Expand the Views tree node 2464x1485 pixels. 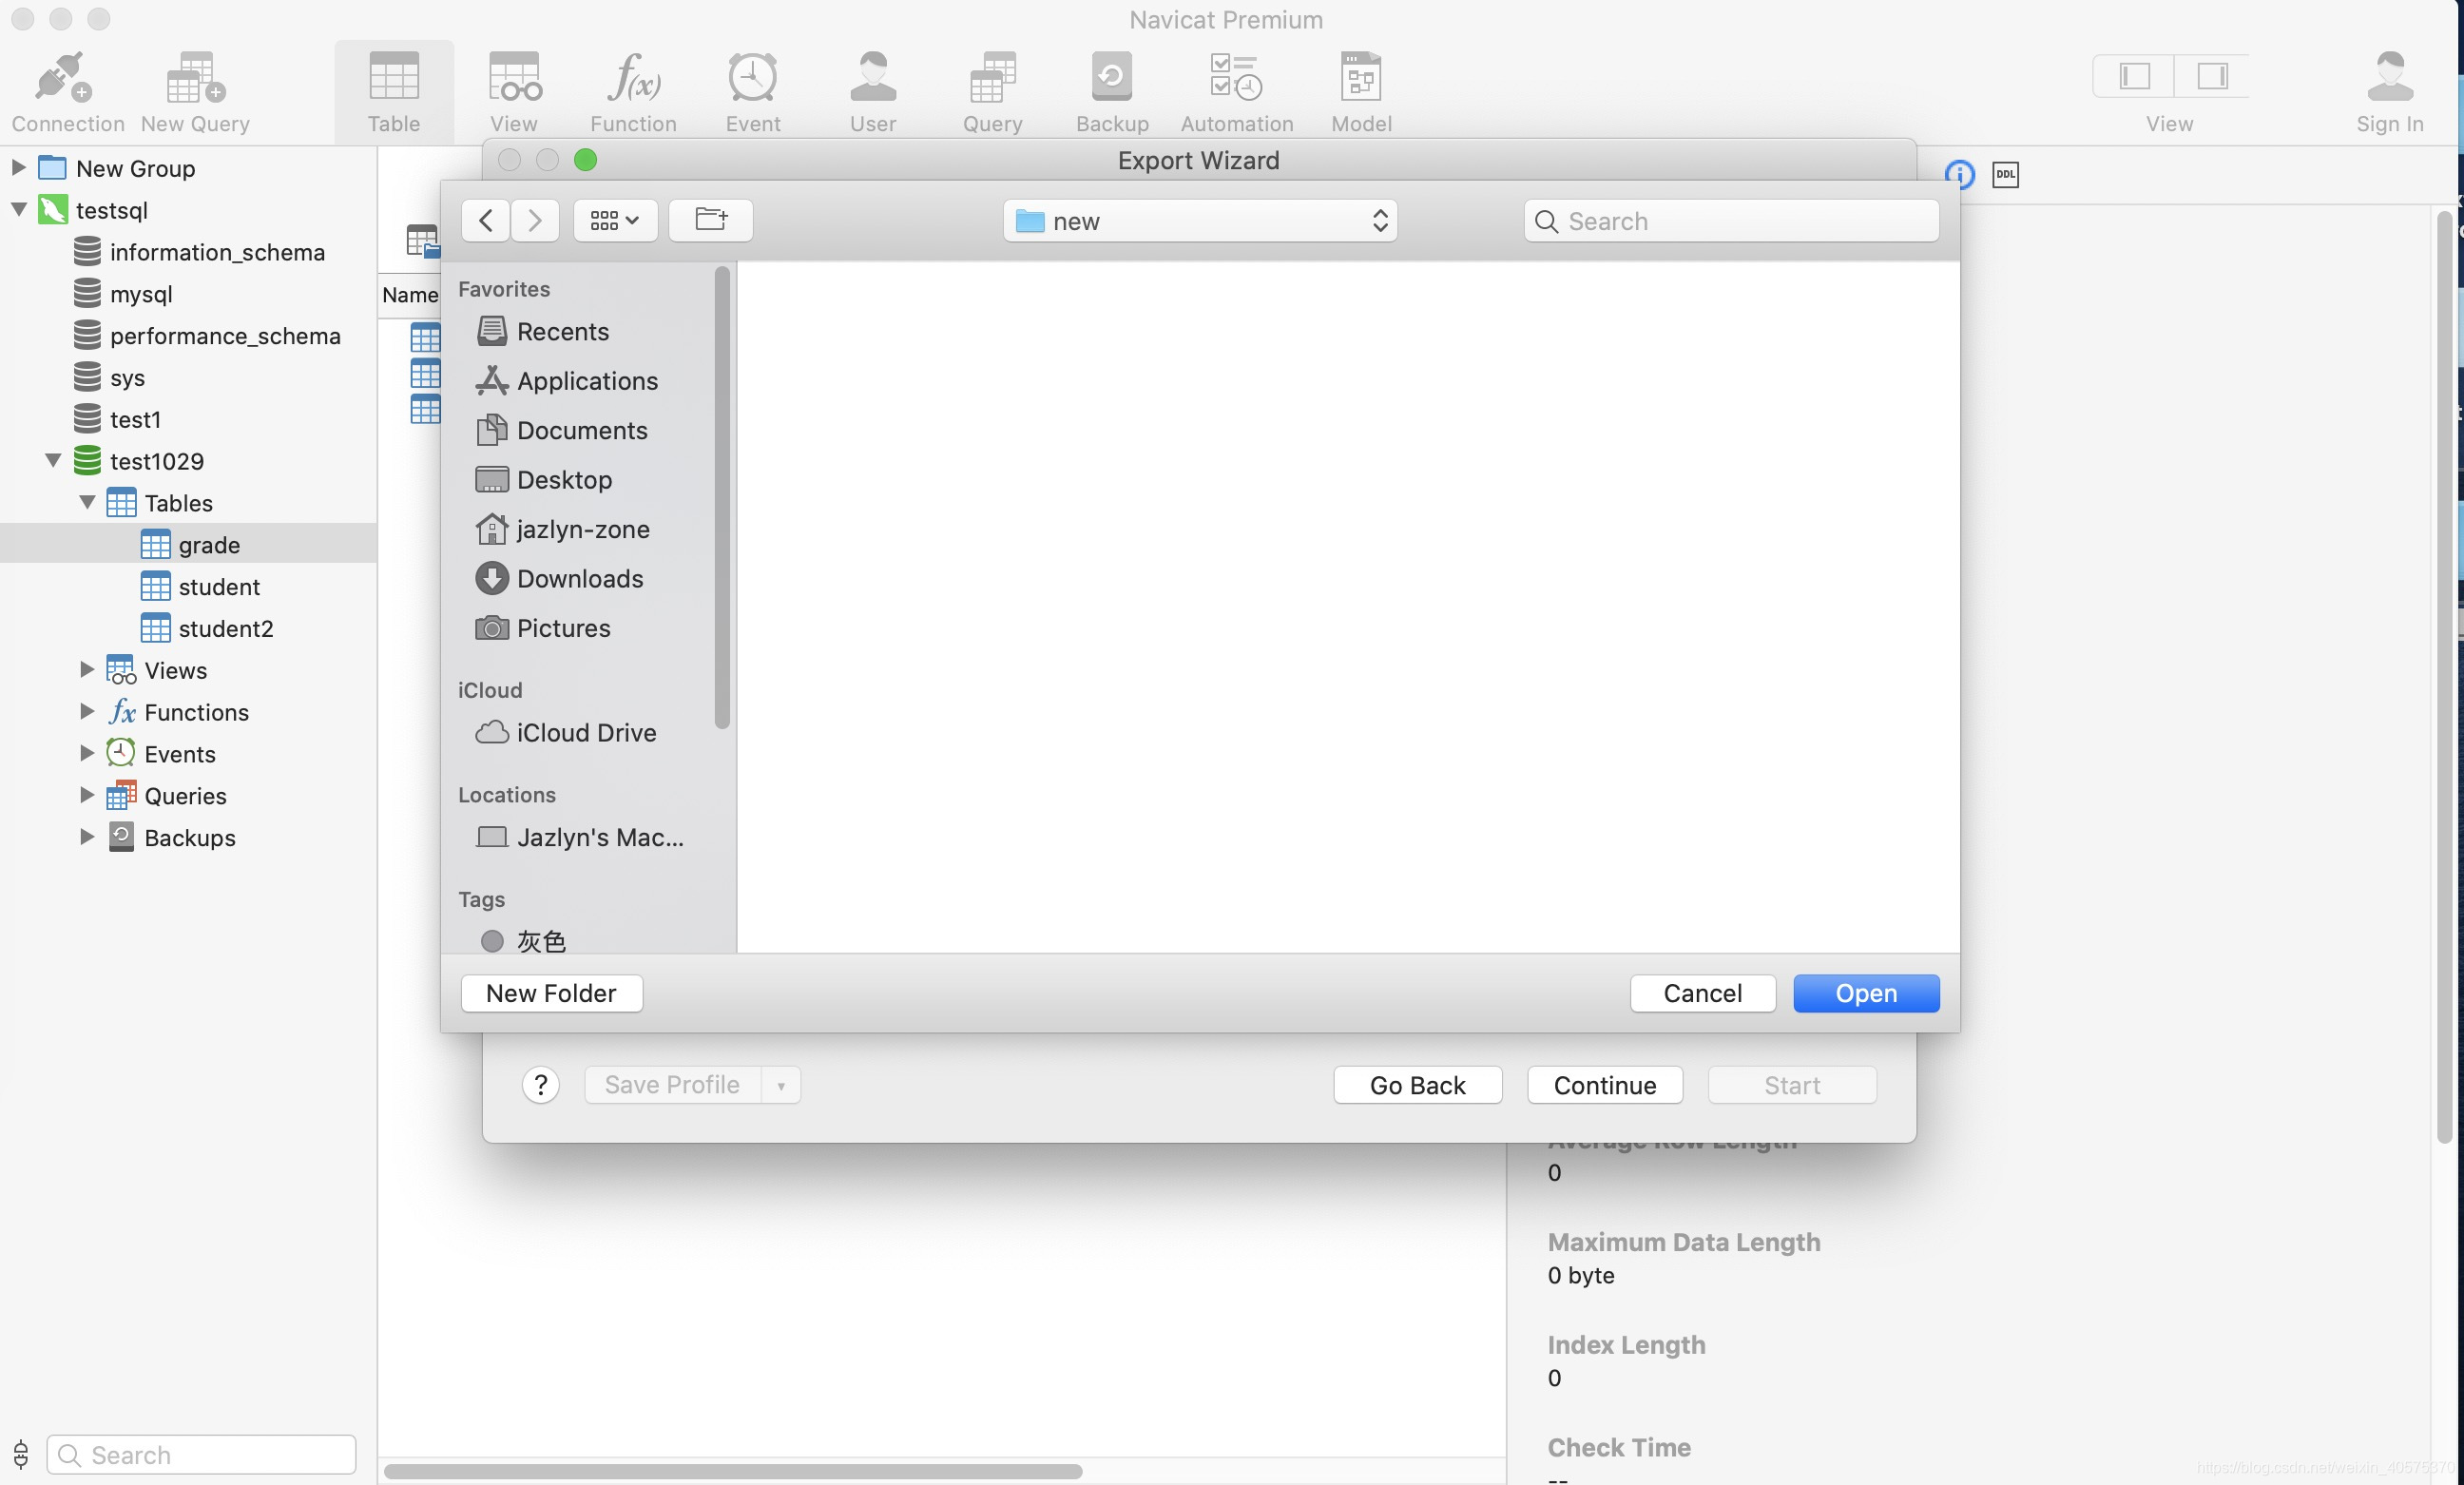coord(87,670)
